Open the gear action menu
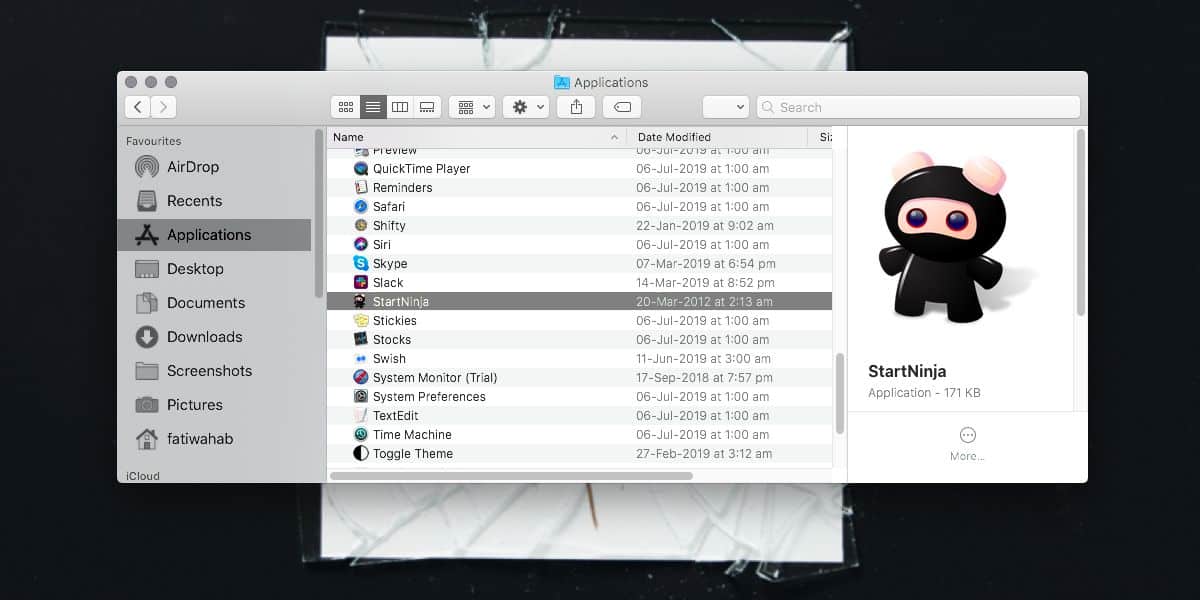 (526, 107)
